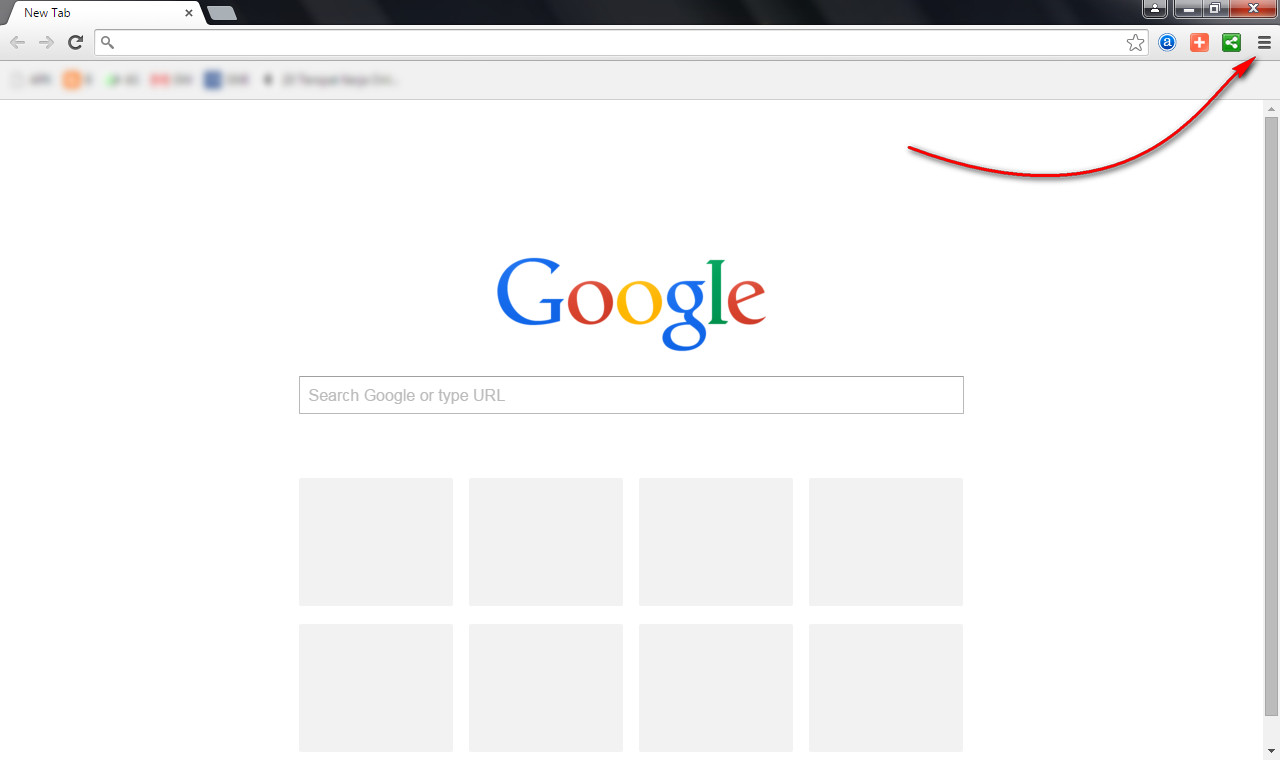Open the '20 Tempat Kerja' bookmark
The width and height of the screenshot is (1280, 760).
coord(331,80)
